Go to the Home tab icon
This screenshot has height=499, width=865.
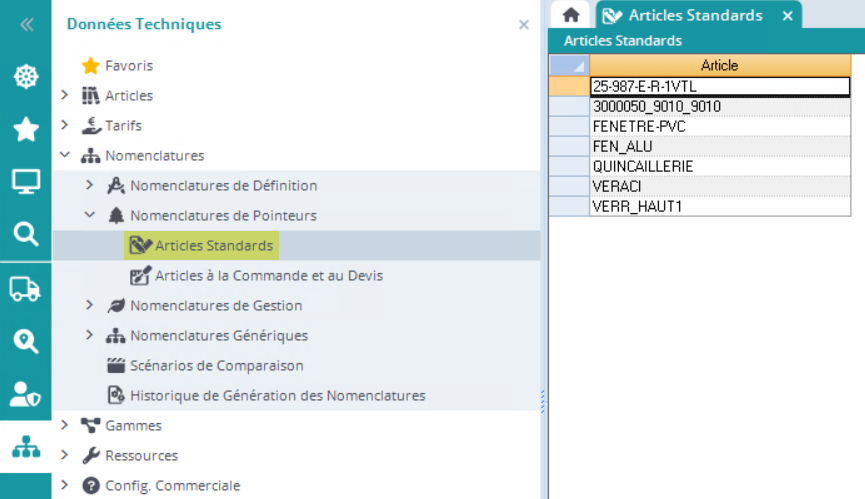click(571, 15)
